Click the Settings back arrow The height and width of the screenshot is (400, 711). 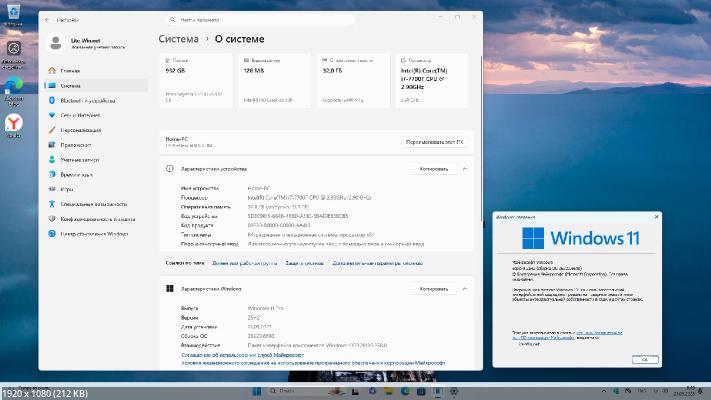click(47, 18)
